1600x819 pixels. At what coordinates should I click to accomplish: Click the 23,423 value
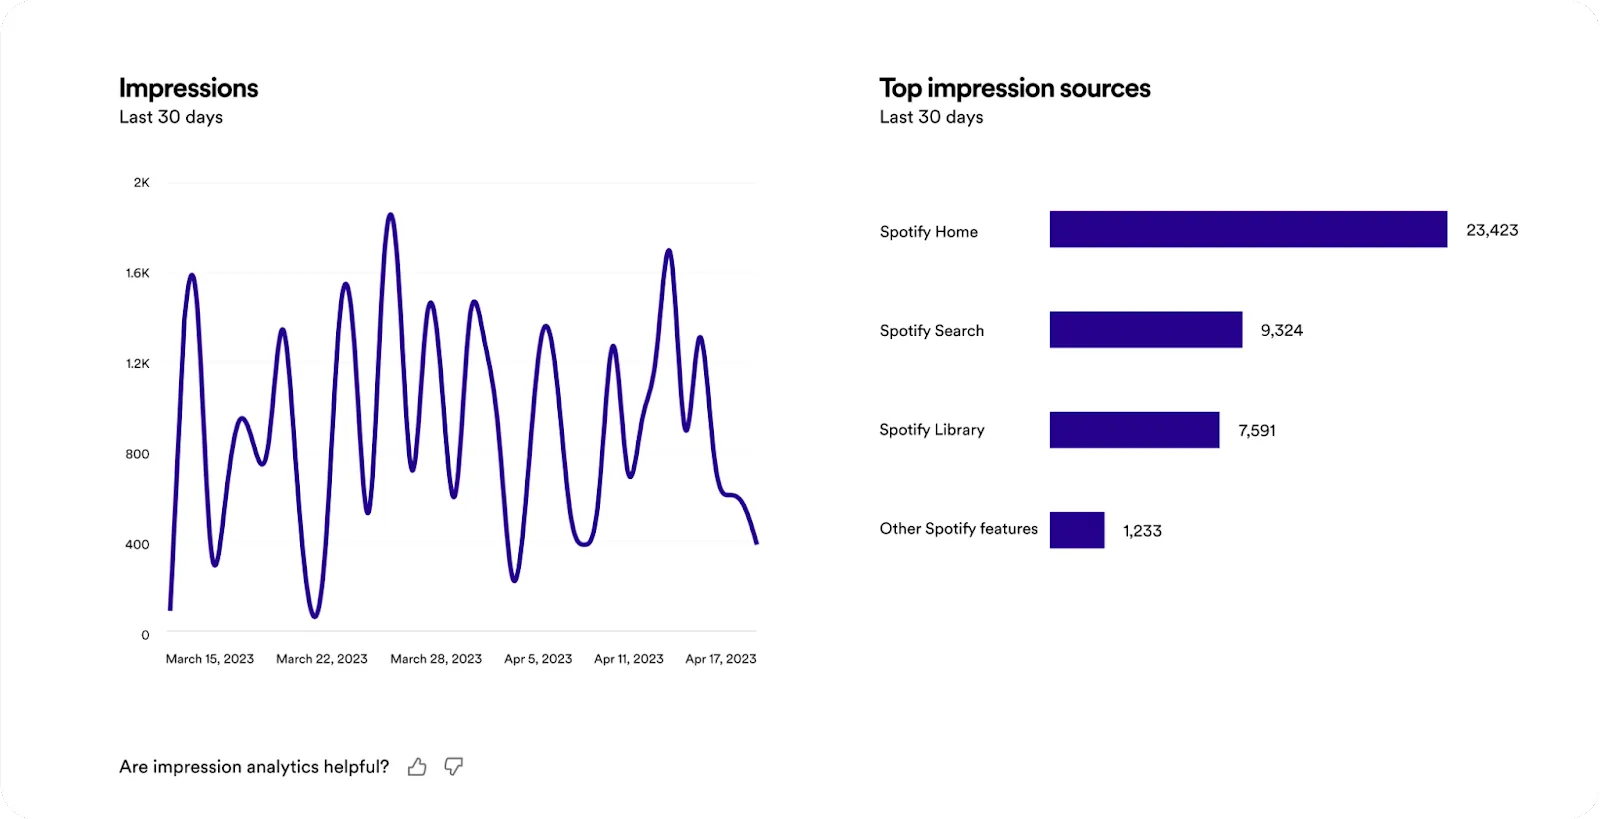point(1492,230)
